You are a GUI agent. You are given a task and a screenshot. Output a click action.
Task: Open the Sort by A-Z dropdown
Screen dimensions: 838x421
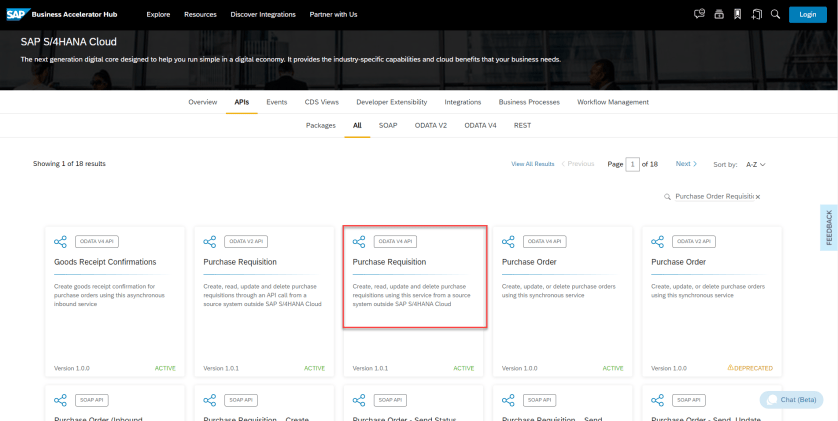756,165
